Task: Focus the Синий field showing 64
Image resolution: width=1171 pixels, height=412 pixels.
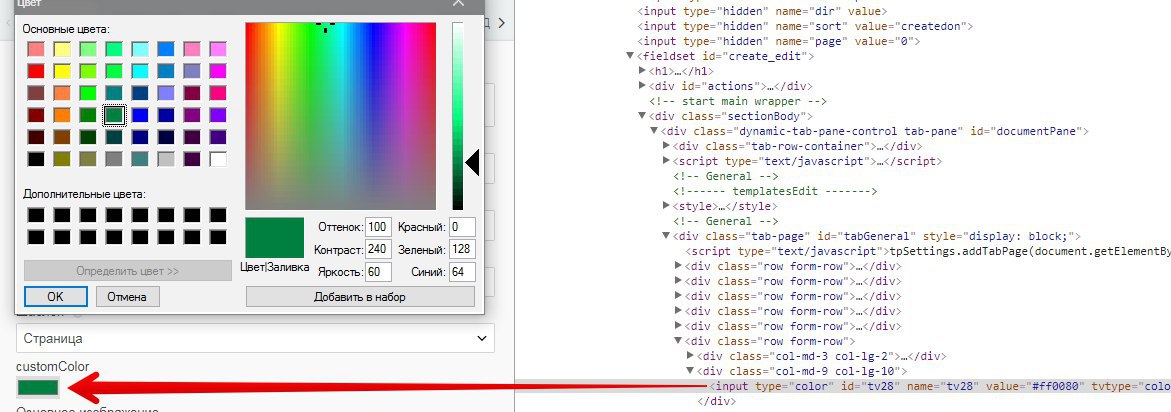Action: click(x=462, y=272)
